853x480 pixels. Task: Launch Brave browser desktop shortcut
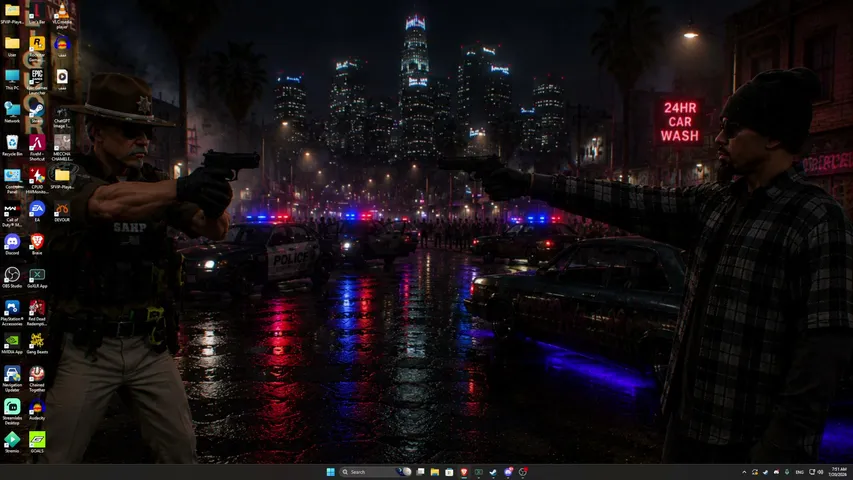37,245
